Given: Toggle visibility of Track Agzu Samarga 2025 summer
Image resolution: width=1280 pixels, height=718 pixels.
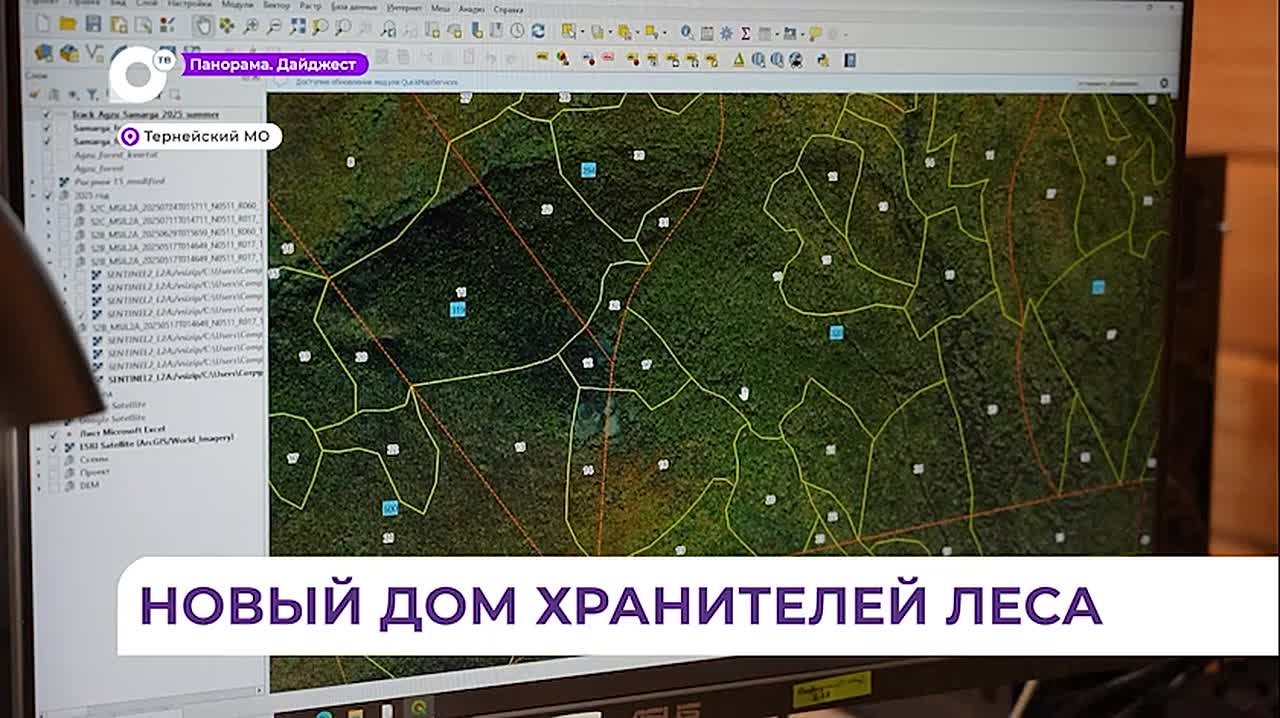Looking at the screenshot, I should (x=46, y=114).
